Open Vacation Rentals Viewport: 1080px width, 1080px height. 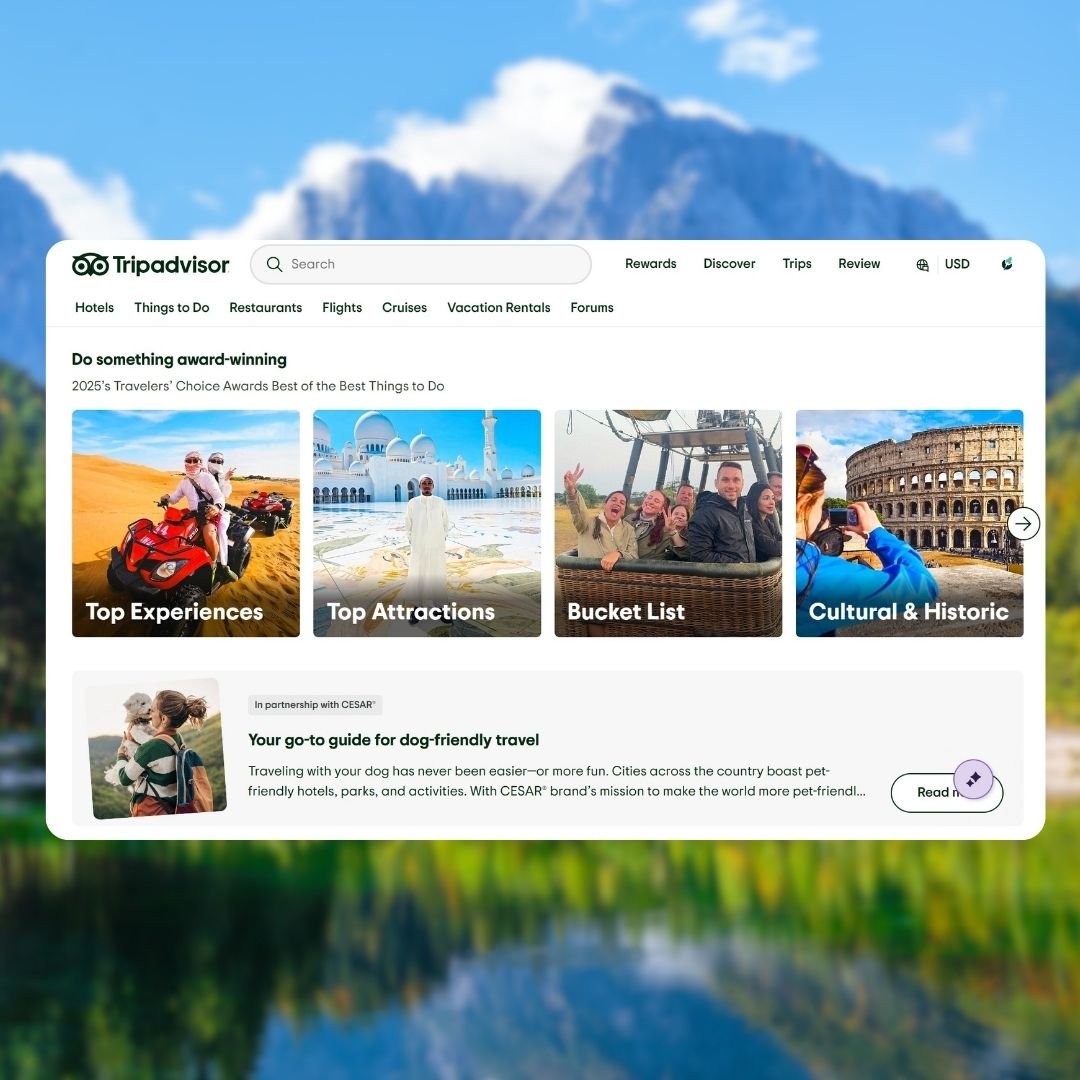498,308
